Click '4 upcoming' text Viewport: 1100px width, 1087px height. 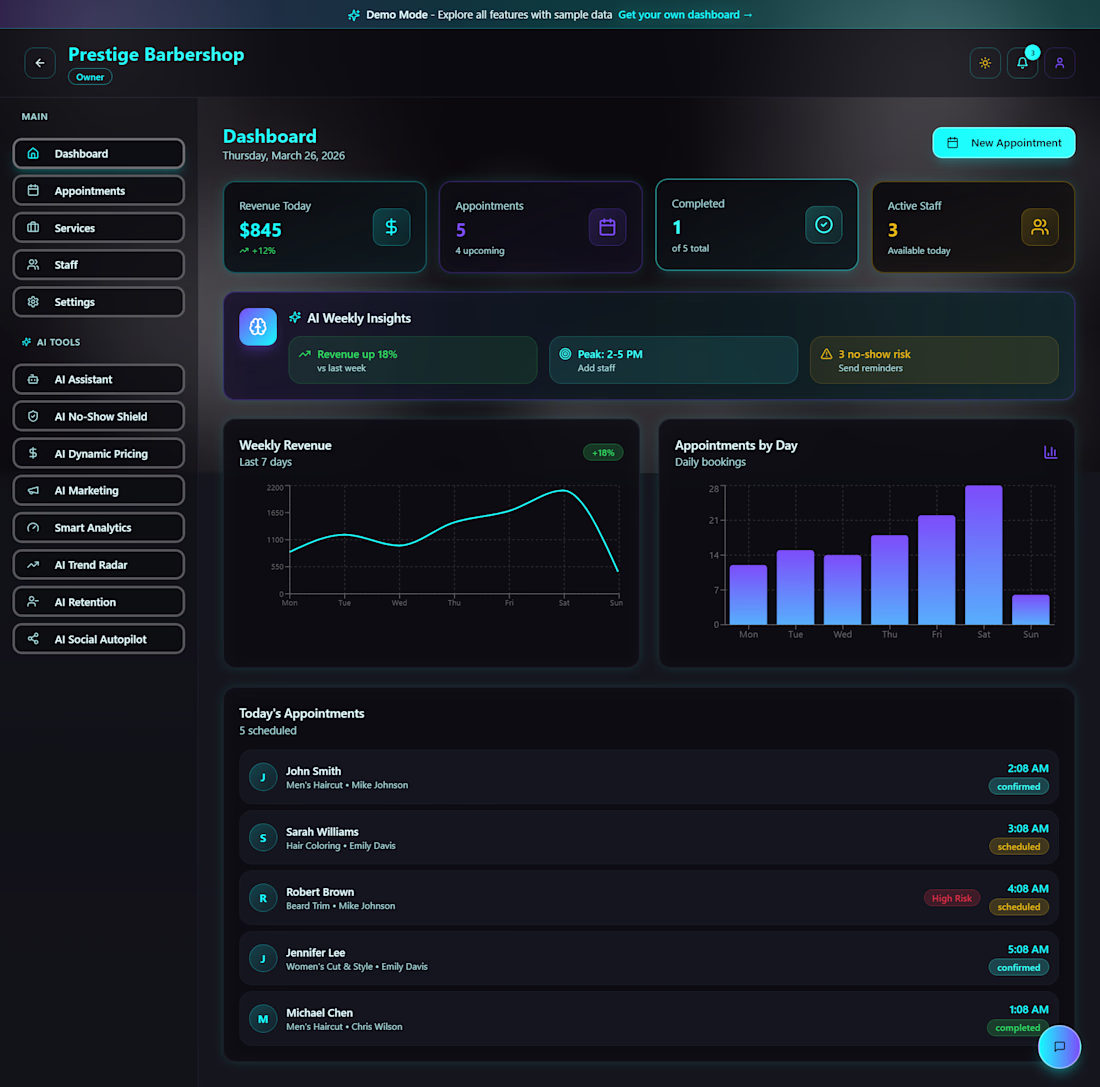(480, 251)
